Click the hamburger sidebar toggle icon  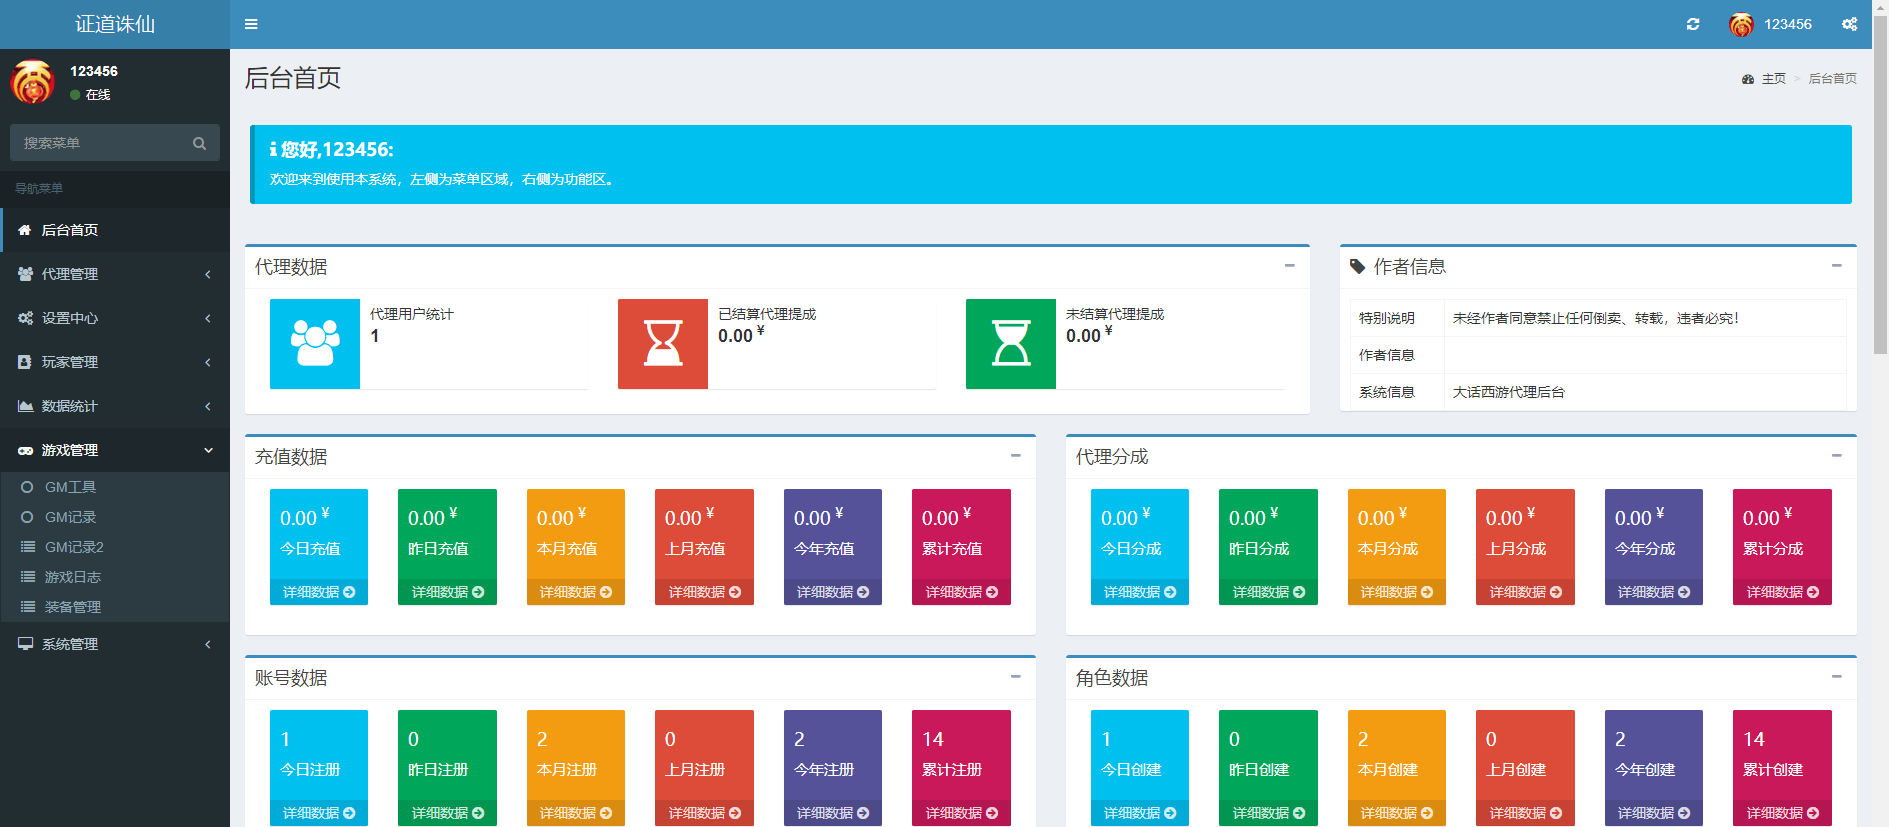[251, 24]
